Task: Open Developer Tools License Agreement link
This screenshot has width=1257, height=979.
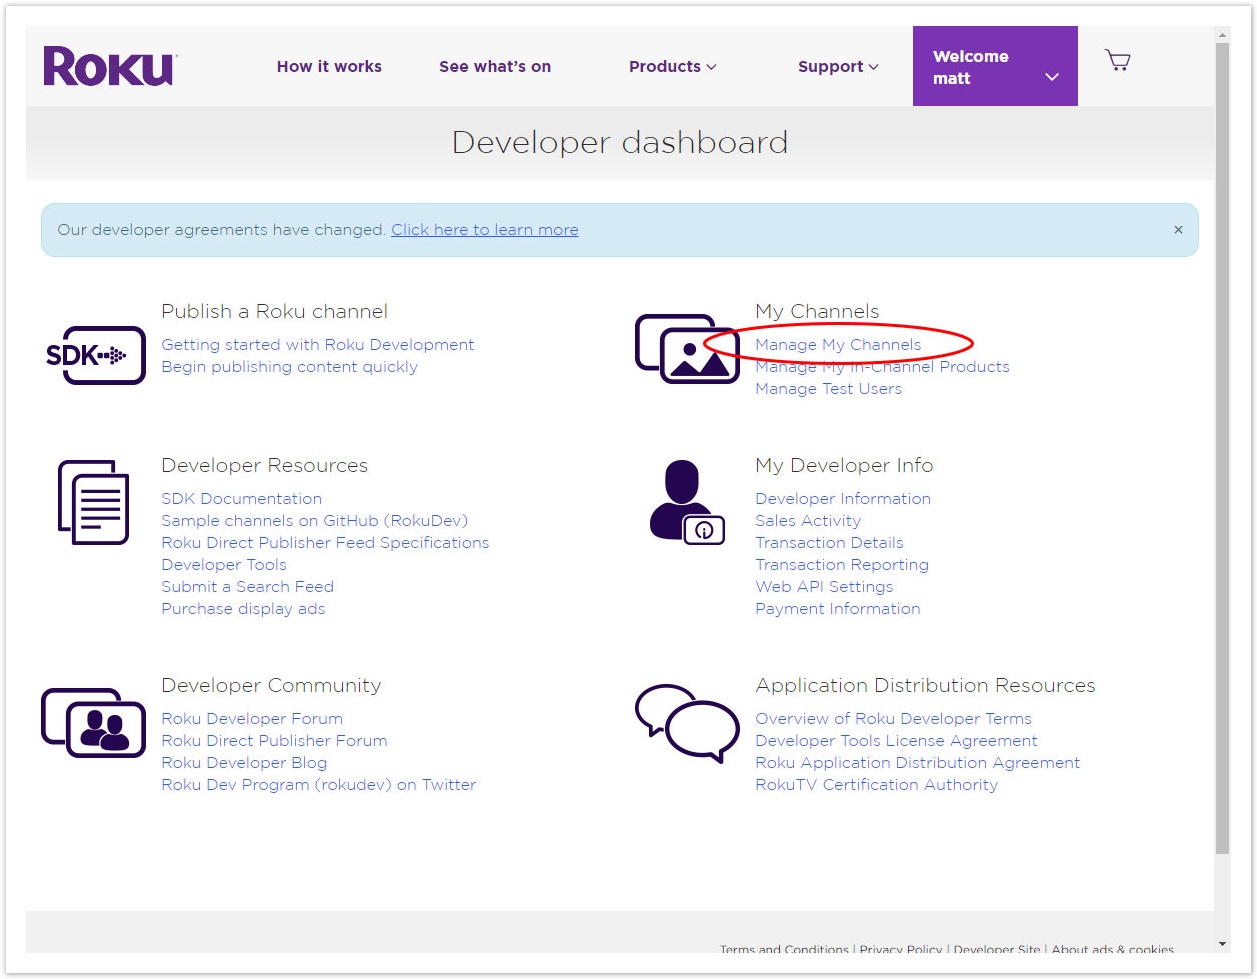Action: pyautogui.click(x=896, y=741)
